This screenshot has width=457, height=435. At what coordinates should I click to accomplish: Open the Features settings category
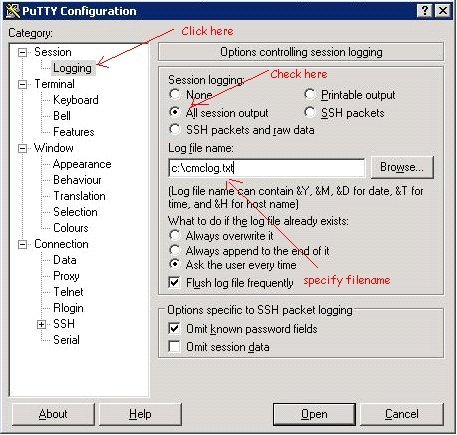click(74, 132)
